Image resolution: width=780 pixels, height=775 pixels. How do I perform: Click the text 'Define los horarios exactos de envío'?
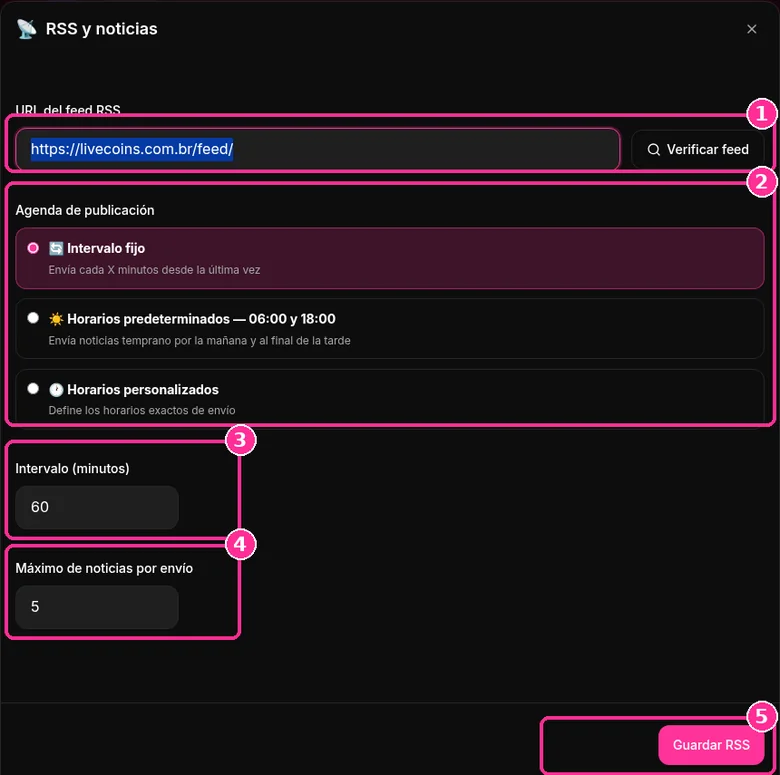pos(142,410)
